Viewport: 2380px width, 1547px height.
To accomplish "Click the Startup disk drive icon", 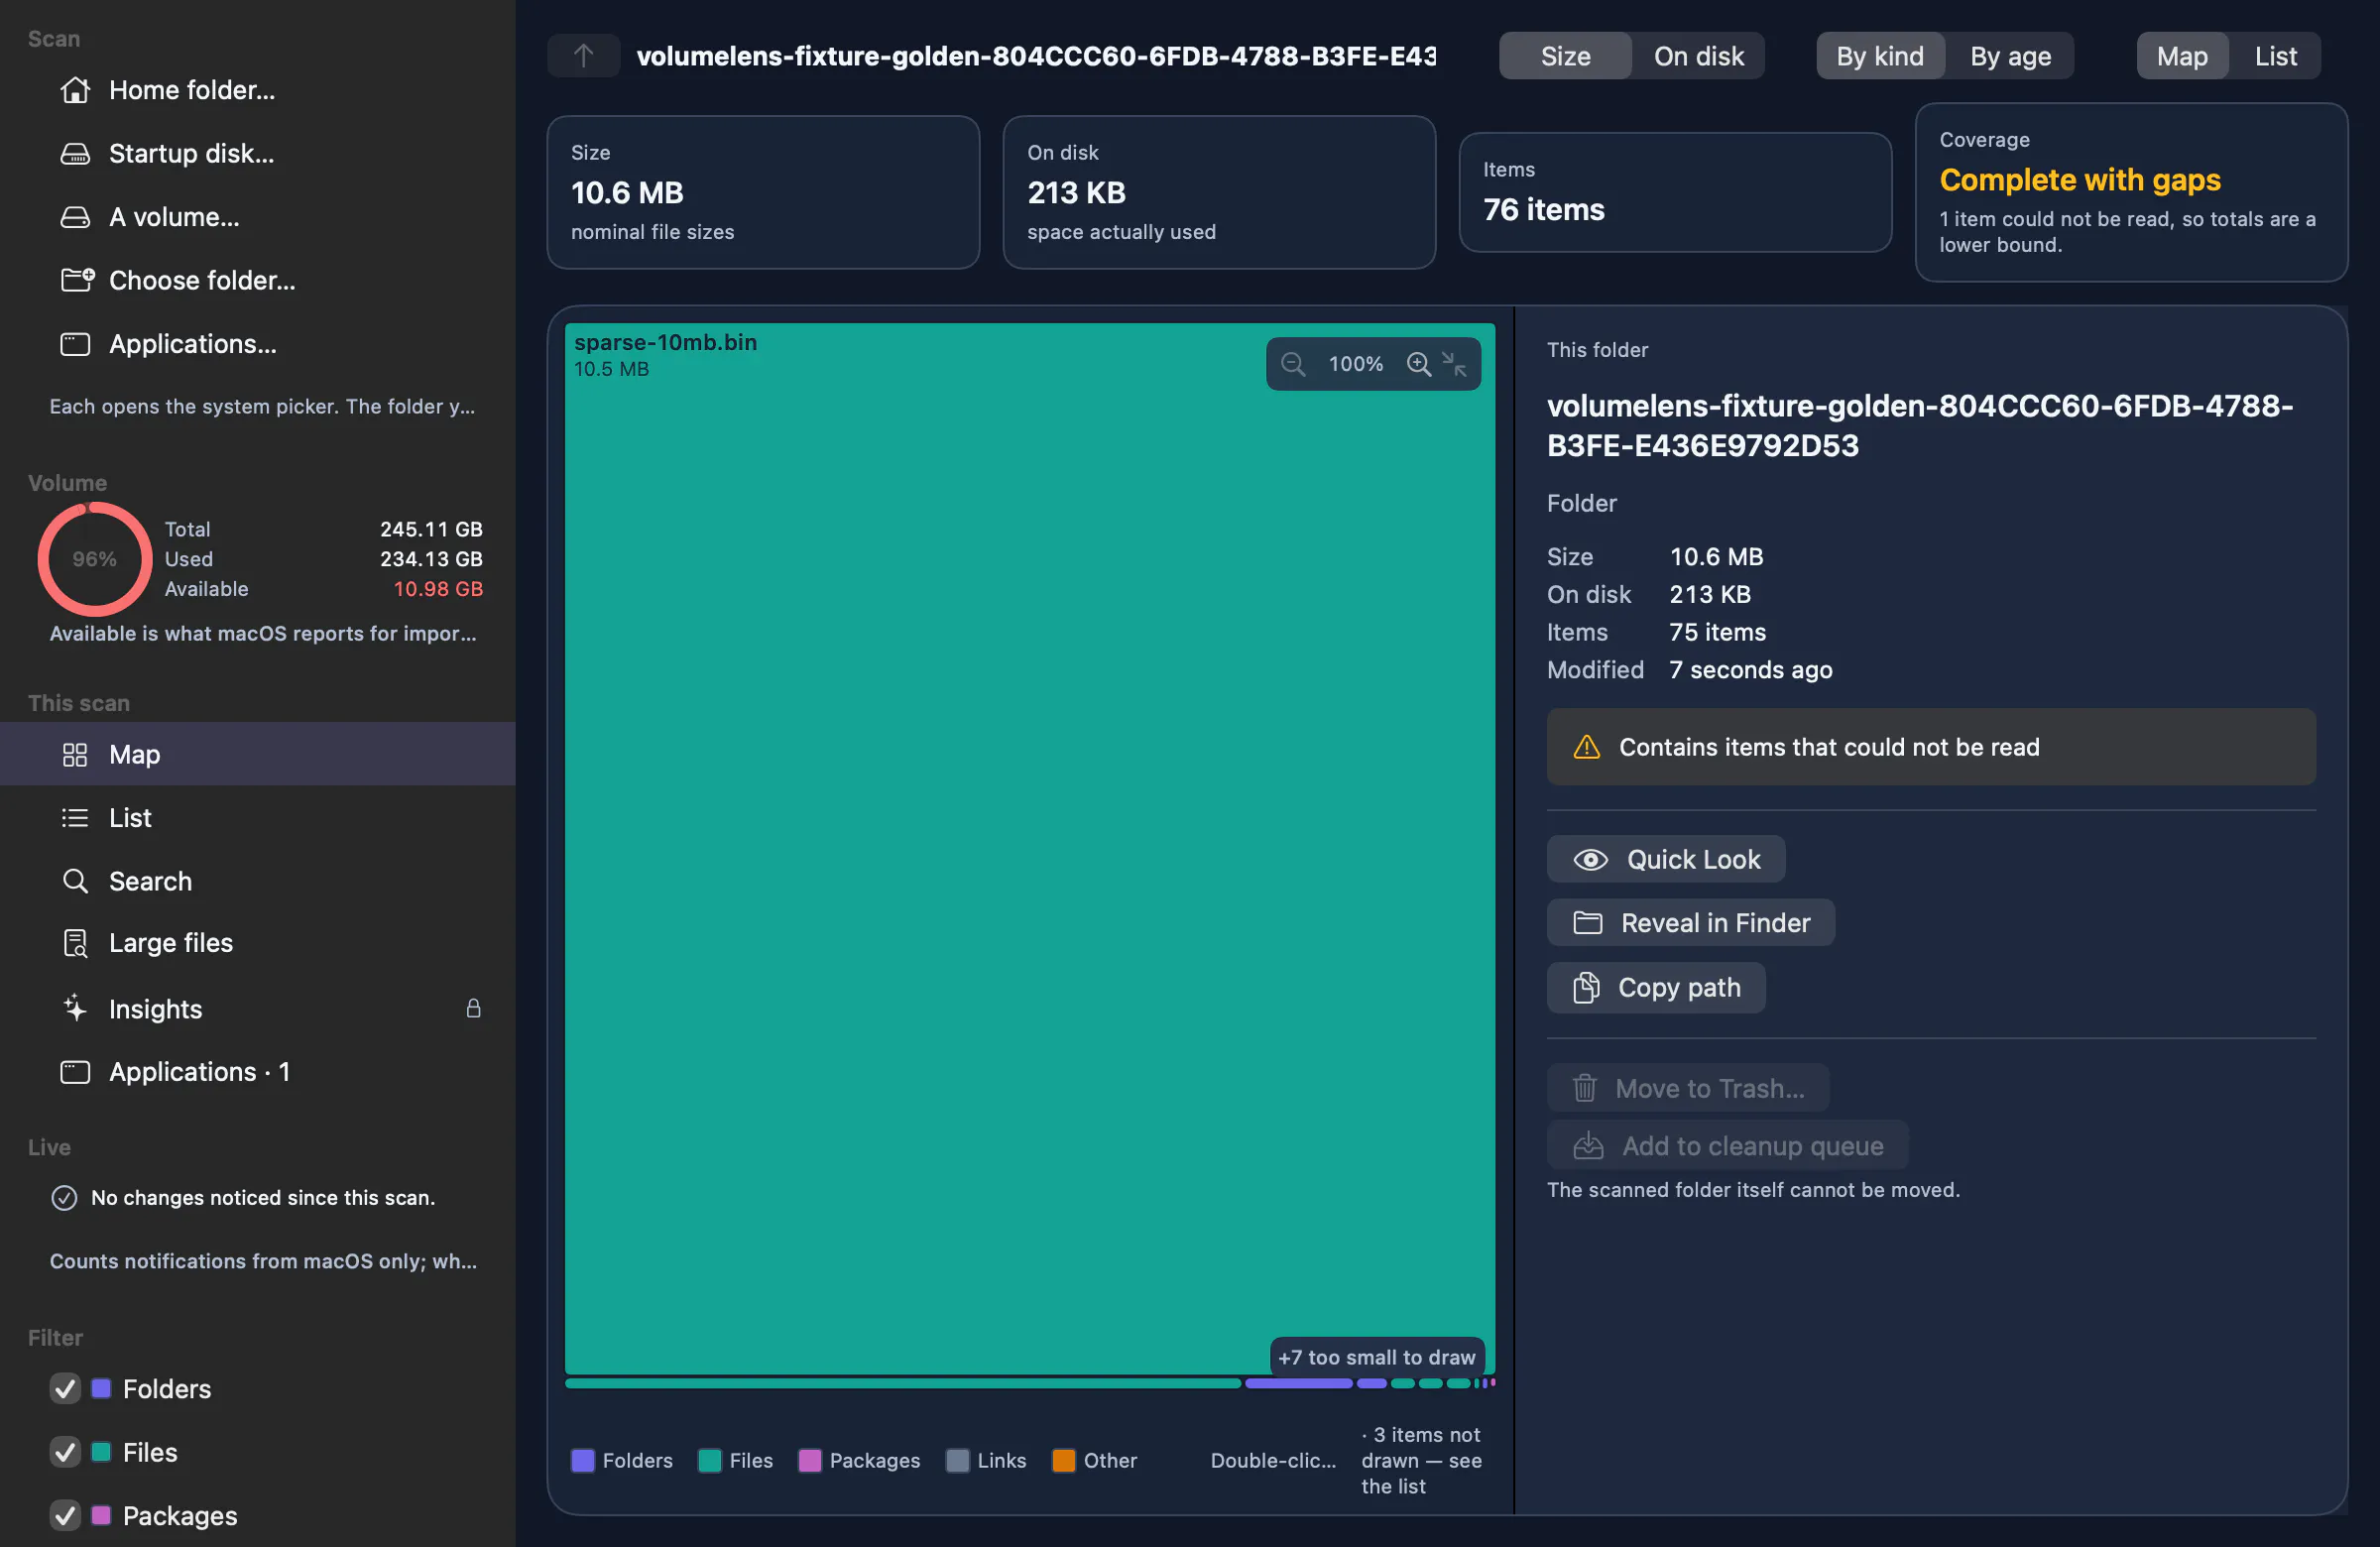I will [75, 153].
